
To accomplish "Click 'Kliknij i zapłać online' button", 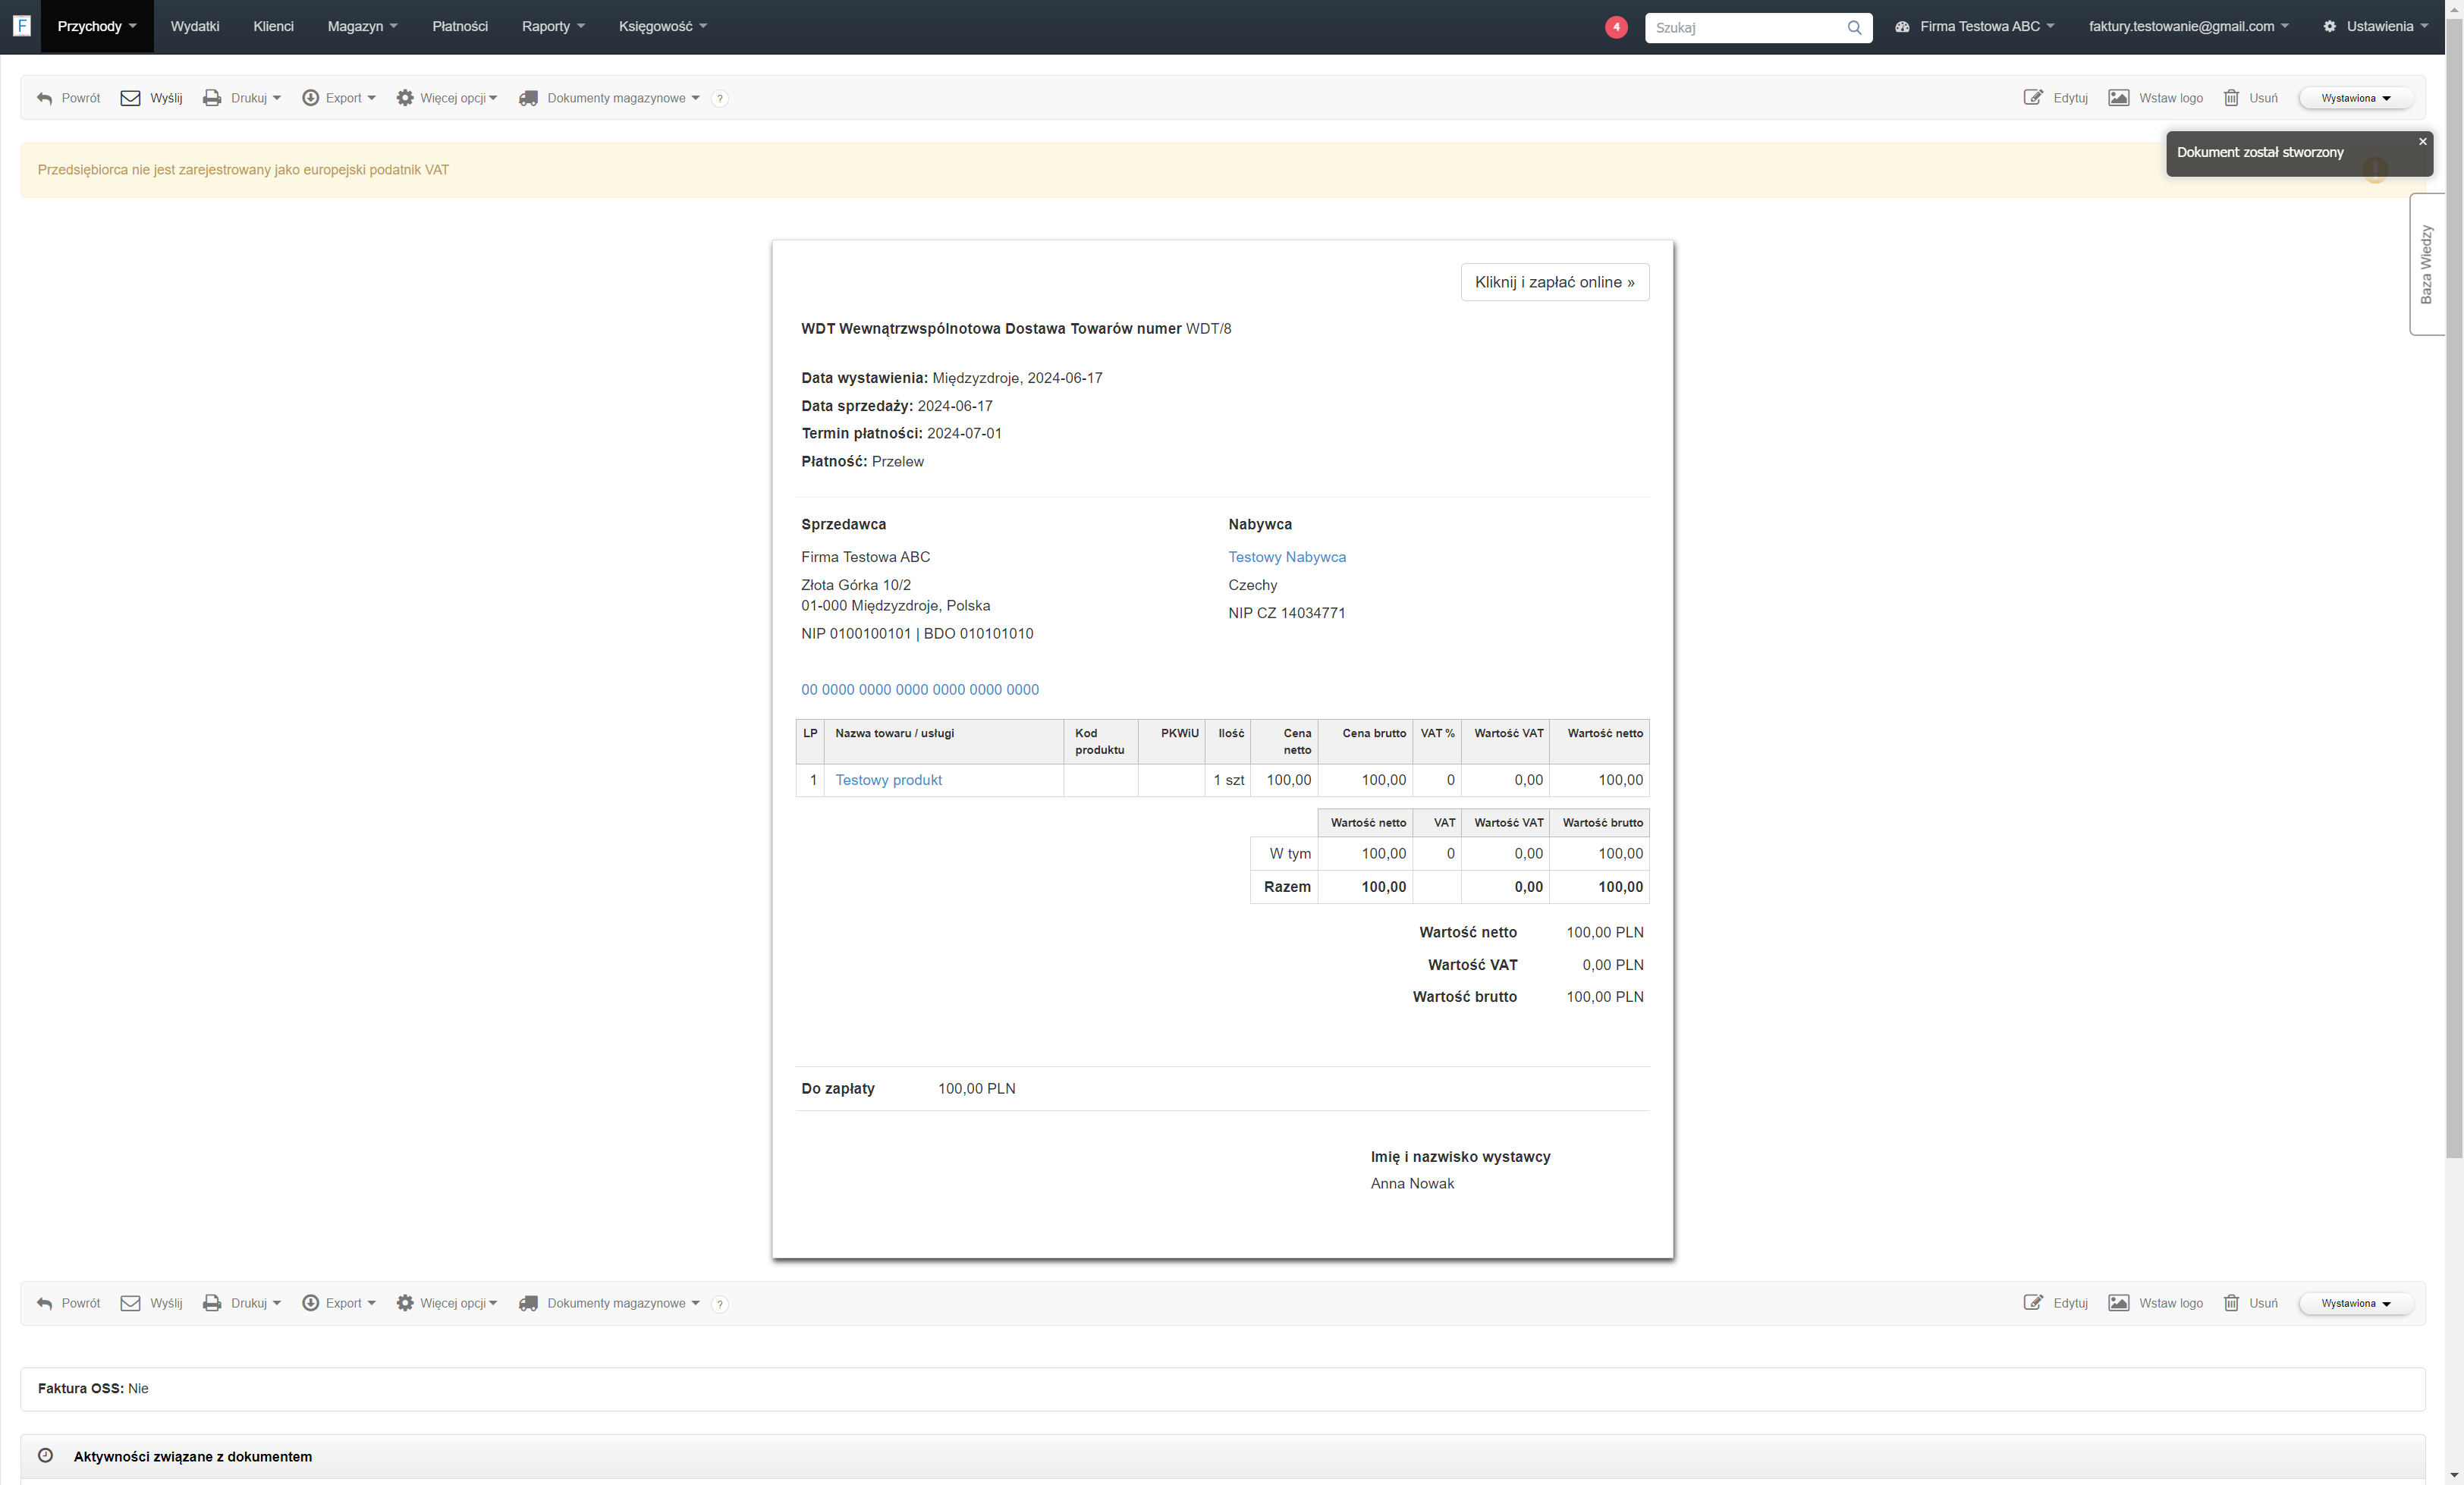I will [1554, 282].
